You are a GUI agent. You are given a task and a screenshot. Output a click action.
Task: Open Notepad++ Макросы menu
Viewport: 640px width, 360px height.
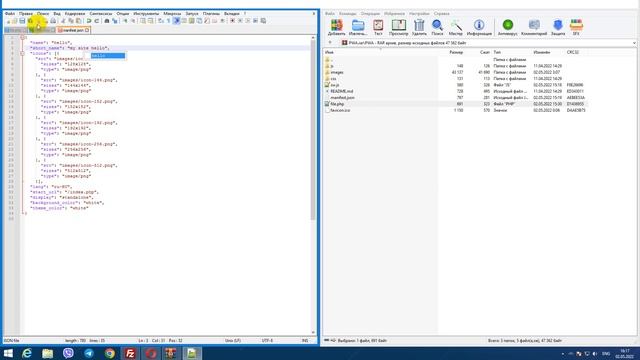tap(172, 13)
